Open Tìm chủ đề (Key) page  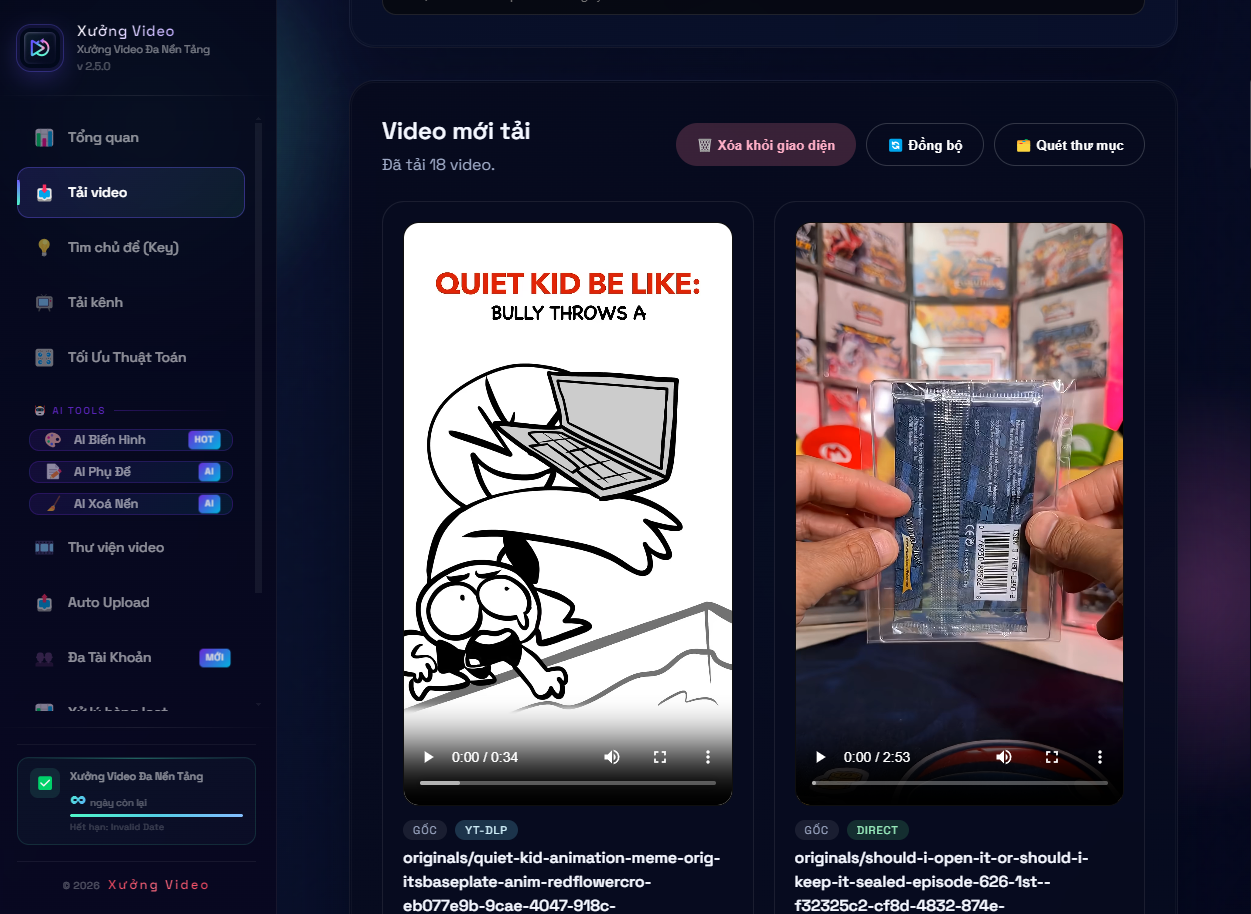tap(131, 248)
